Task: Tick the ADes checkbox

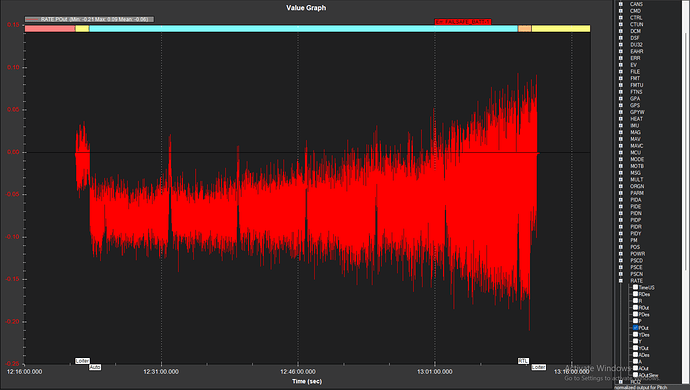Action: click(635, 355)
